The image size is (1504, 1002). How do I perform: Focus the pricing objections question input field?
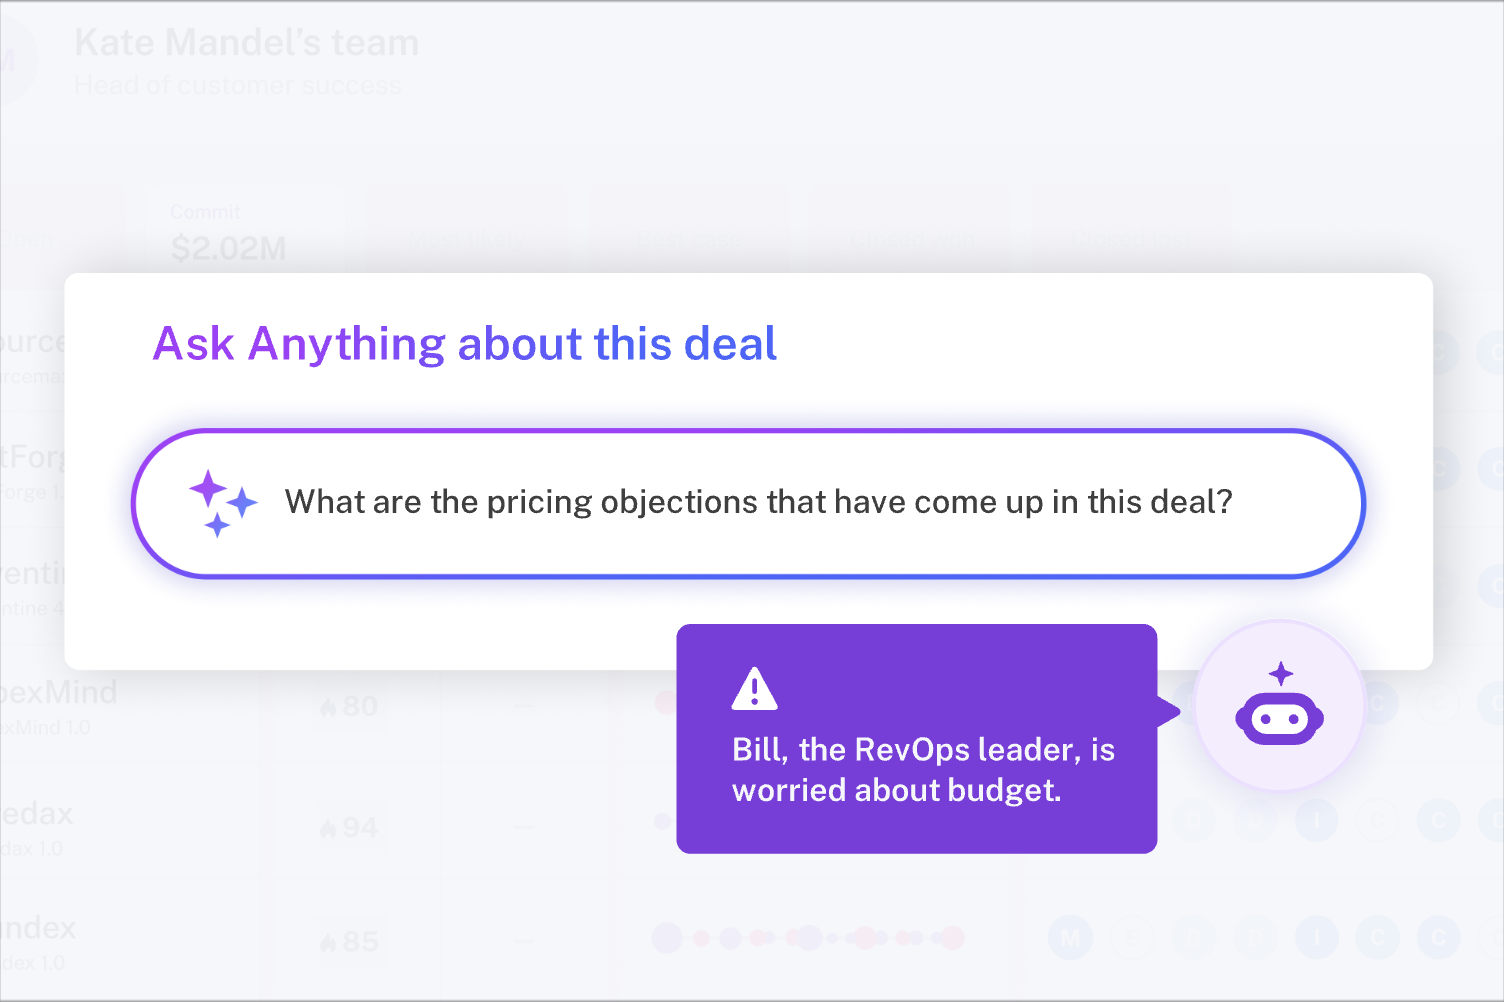[748, 503]
